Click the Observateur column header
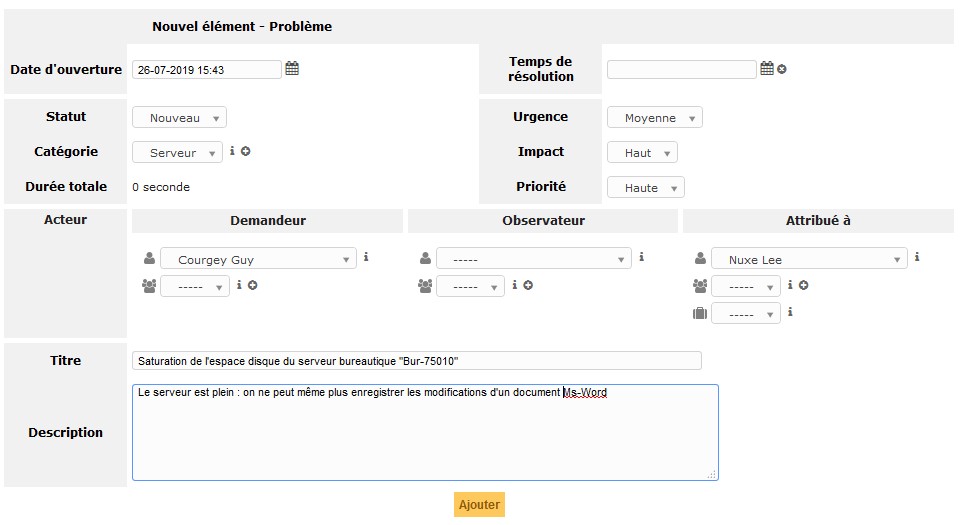 point(544,220)
